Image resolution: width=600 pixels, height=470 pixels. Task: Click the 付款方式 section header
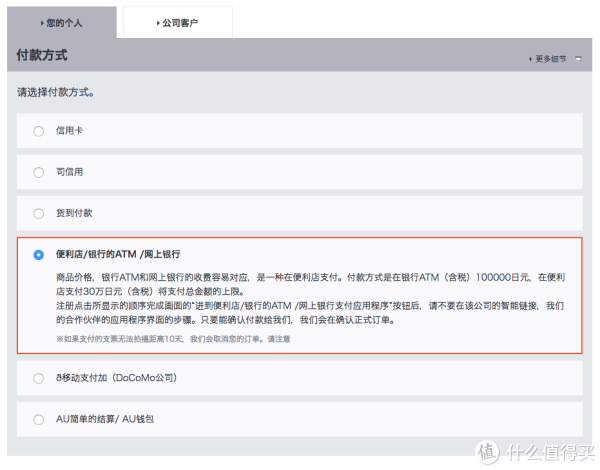pos(43,56)
